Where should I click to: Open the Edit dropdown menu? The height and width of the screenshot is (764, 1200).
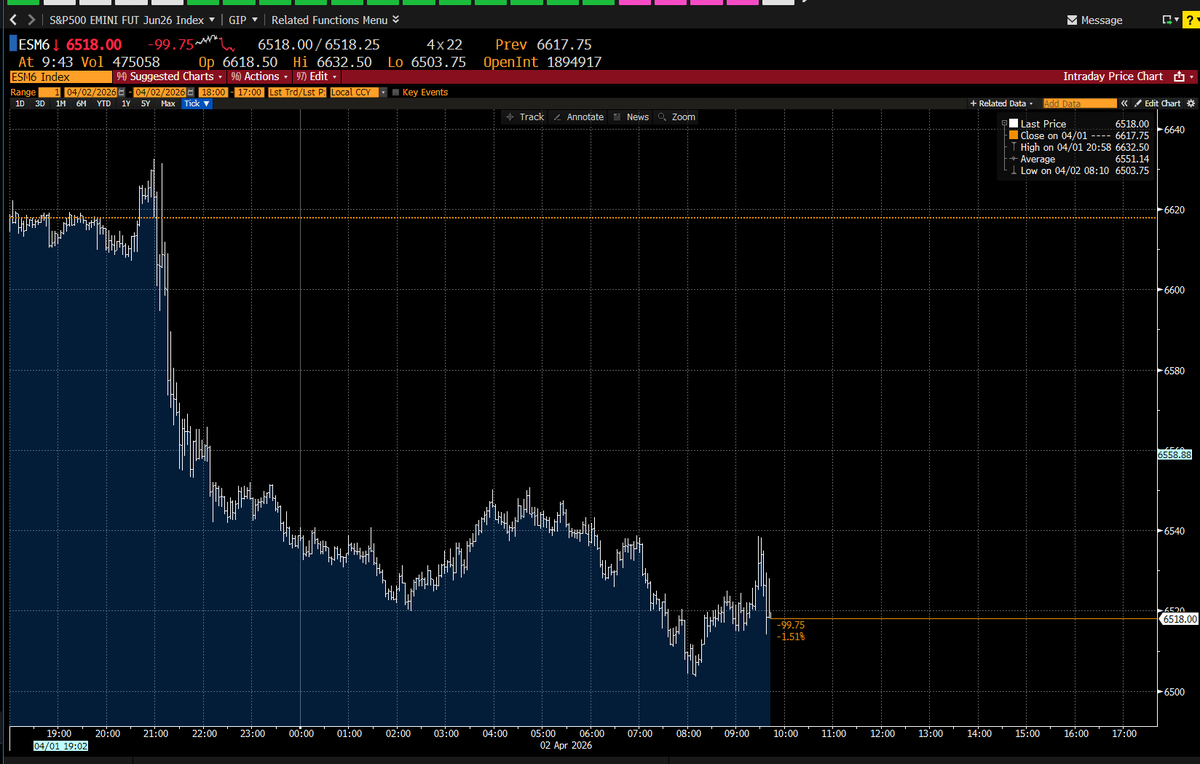pos(316,76)
